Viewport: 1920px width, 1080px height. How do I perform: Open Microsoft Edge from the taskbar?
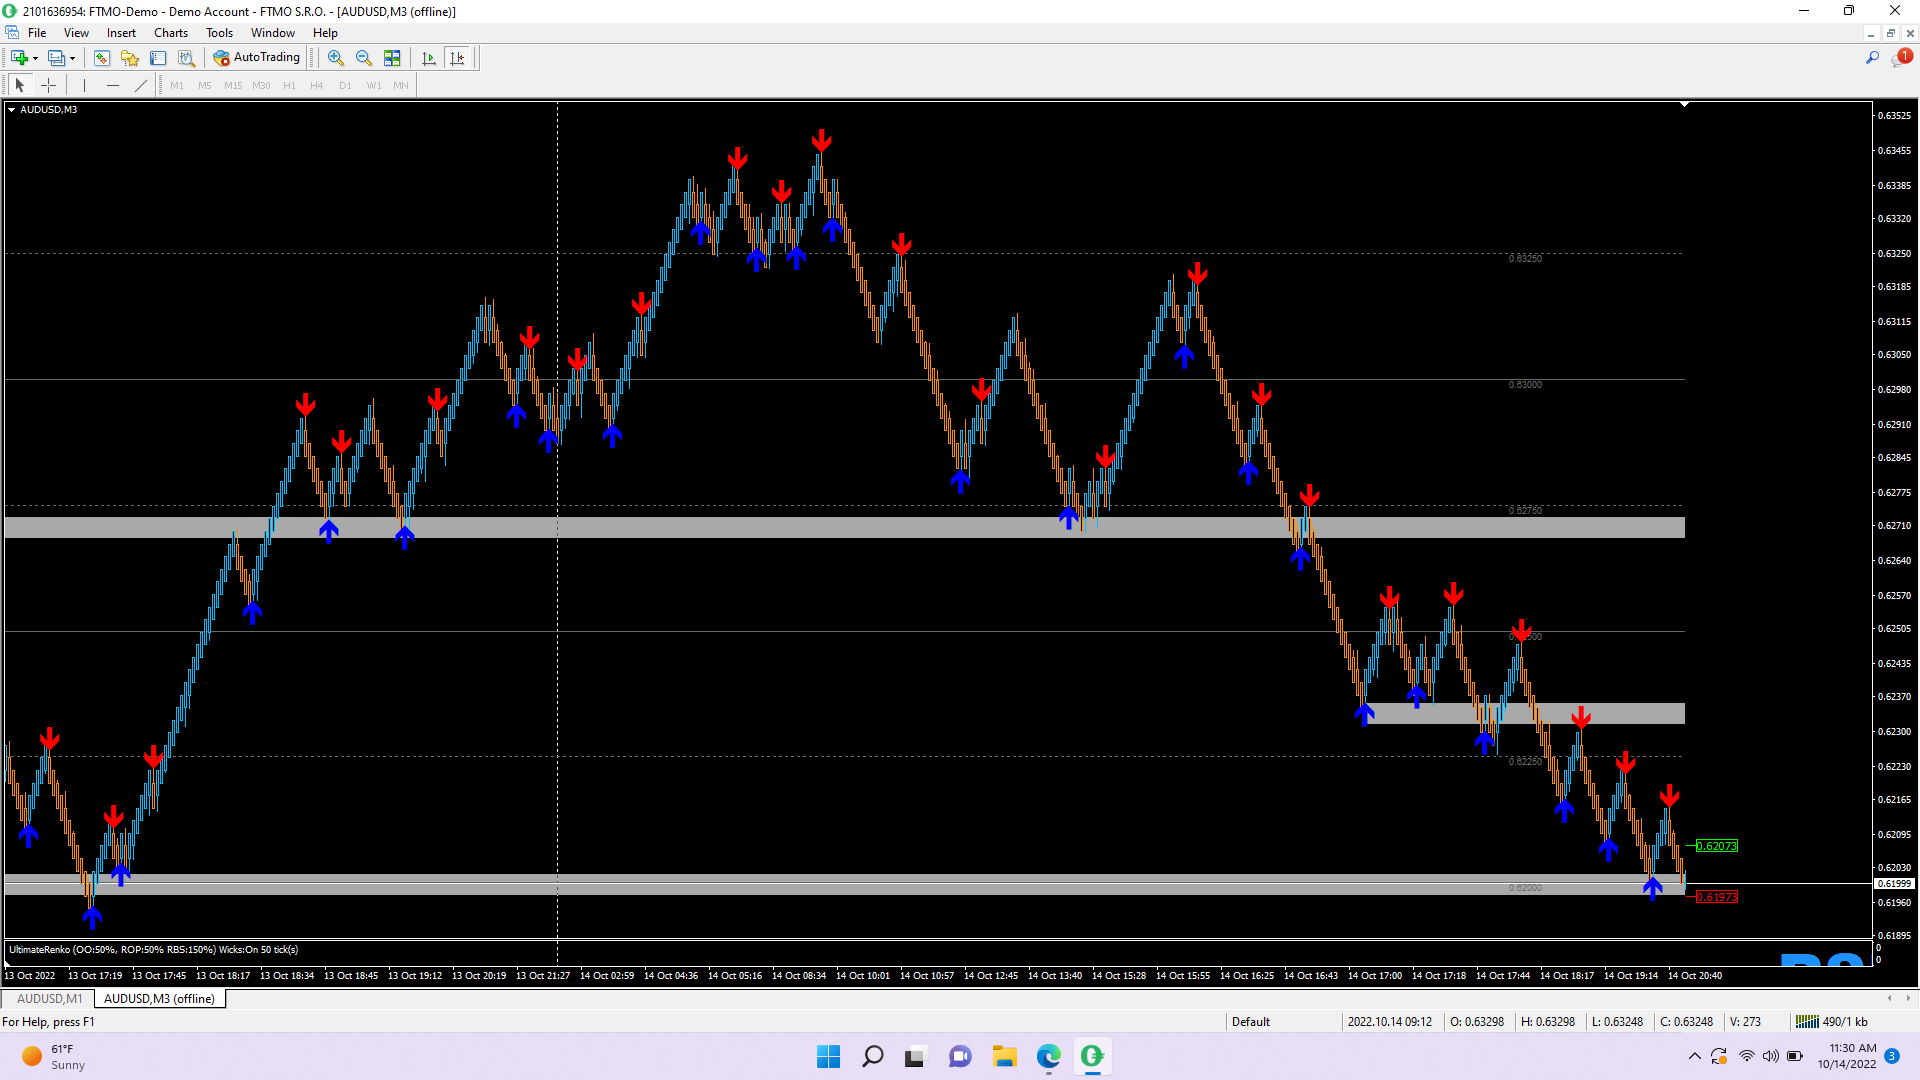pyautogui.click(x=1048, y=1056)
